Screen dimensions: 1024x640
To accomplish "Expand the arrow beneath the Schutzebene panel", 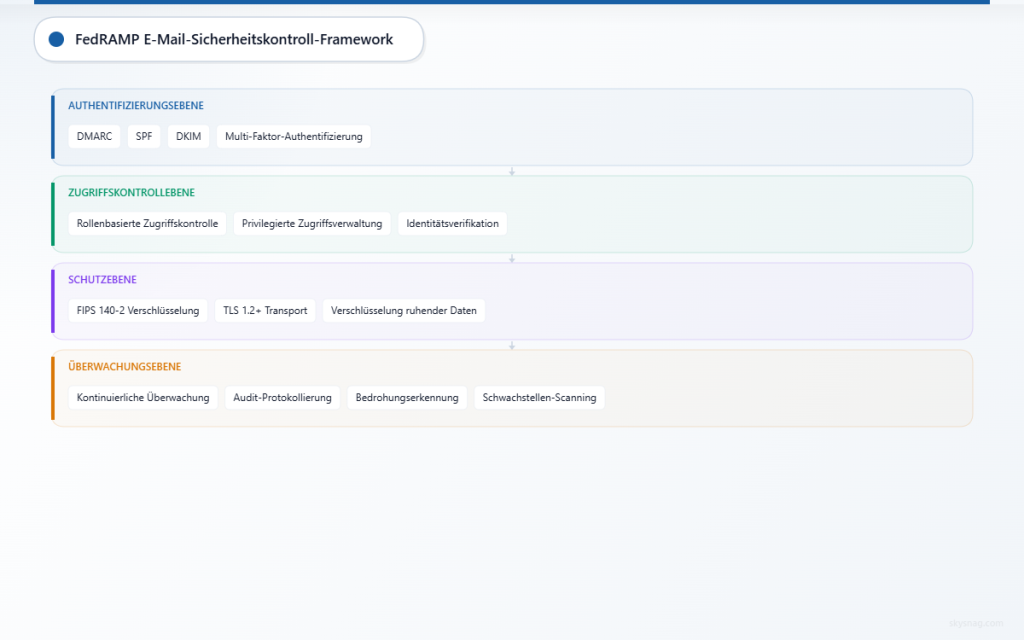I will (512, 344).
